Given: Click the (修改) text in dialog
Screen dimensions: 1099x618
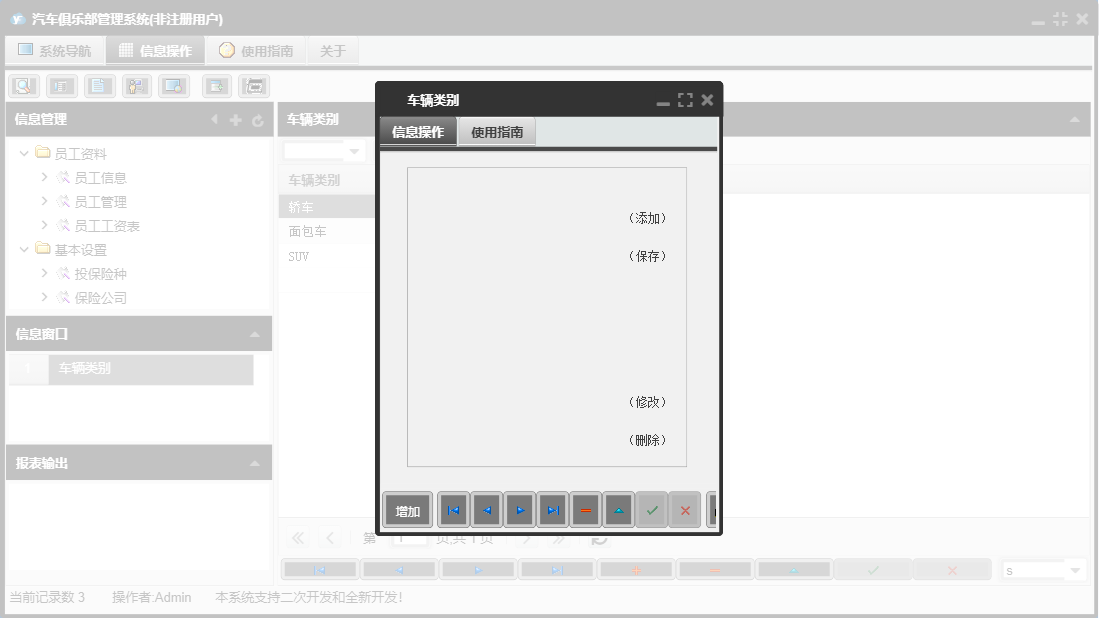Looking at the screenshot, I should [x=647, y=402].
